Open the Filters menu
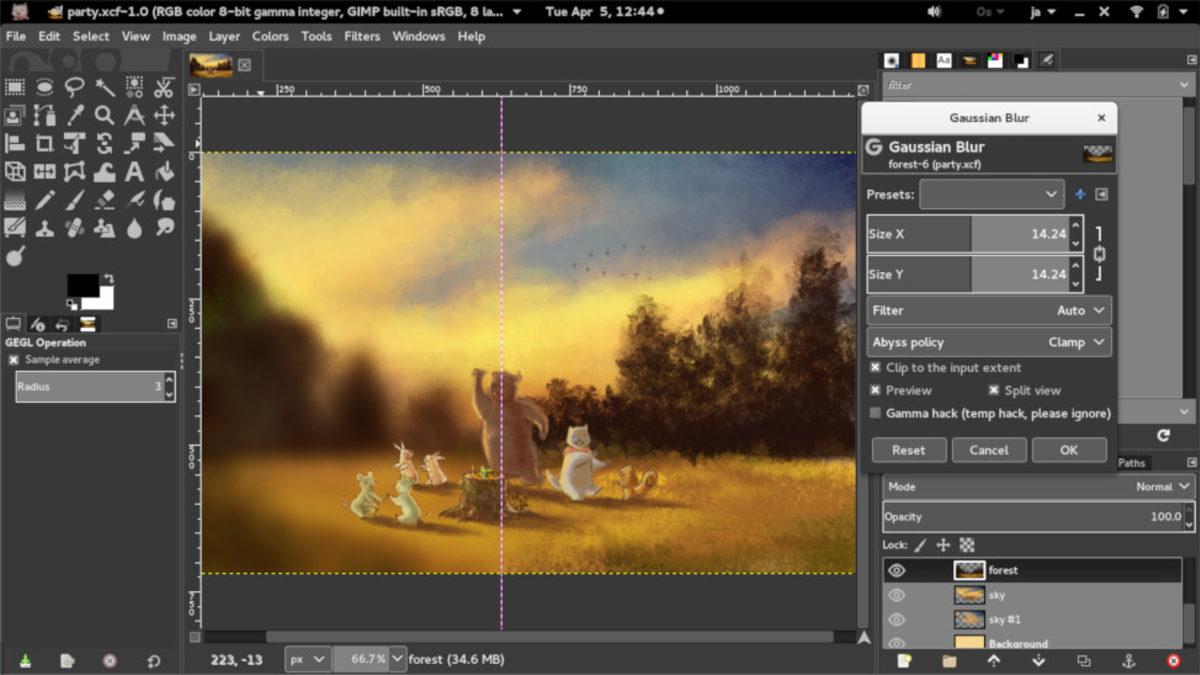This screenshot has width=1200, height=675. pos(361,36)
